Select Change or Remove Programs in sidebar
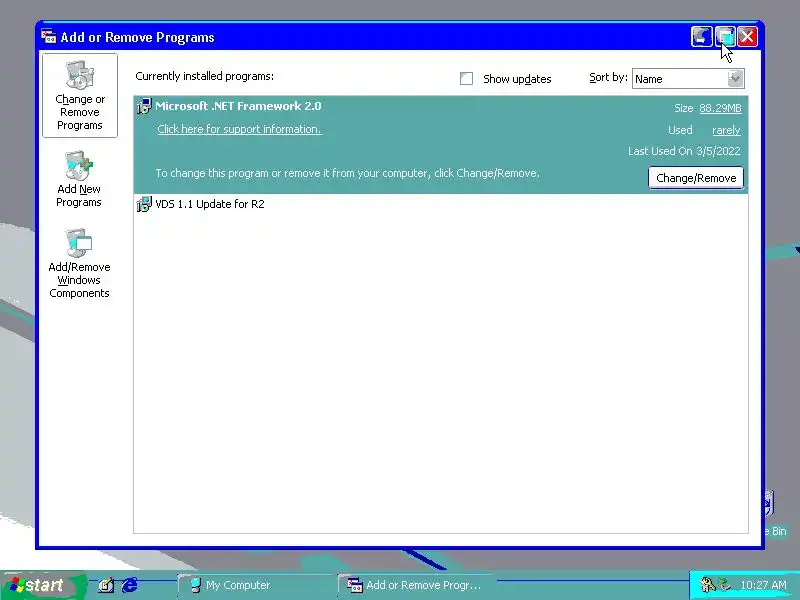The width and height of the screenshot is (800, 600). click(x=80, y=95)
